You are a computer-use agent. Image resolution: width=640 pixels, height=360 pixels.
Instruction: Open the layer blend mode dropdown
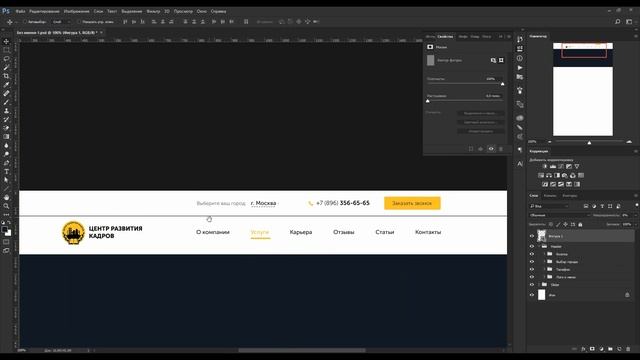560,215
